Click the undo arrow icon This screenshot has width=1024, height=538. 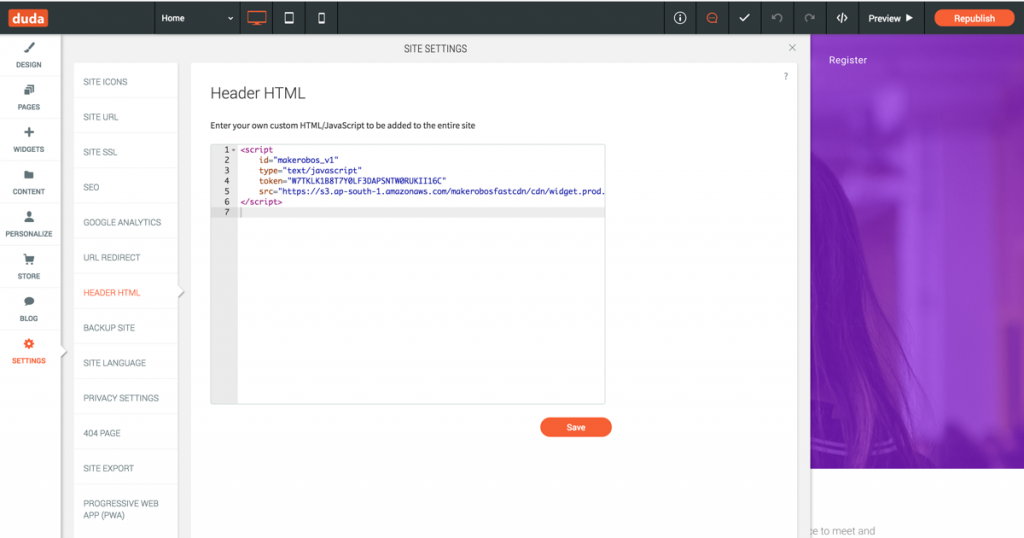(776, 18)
